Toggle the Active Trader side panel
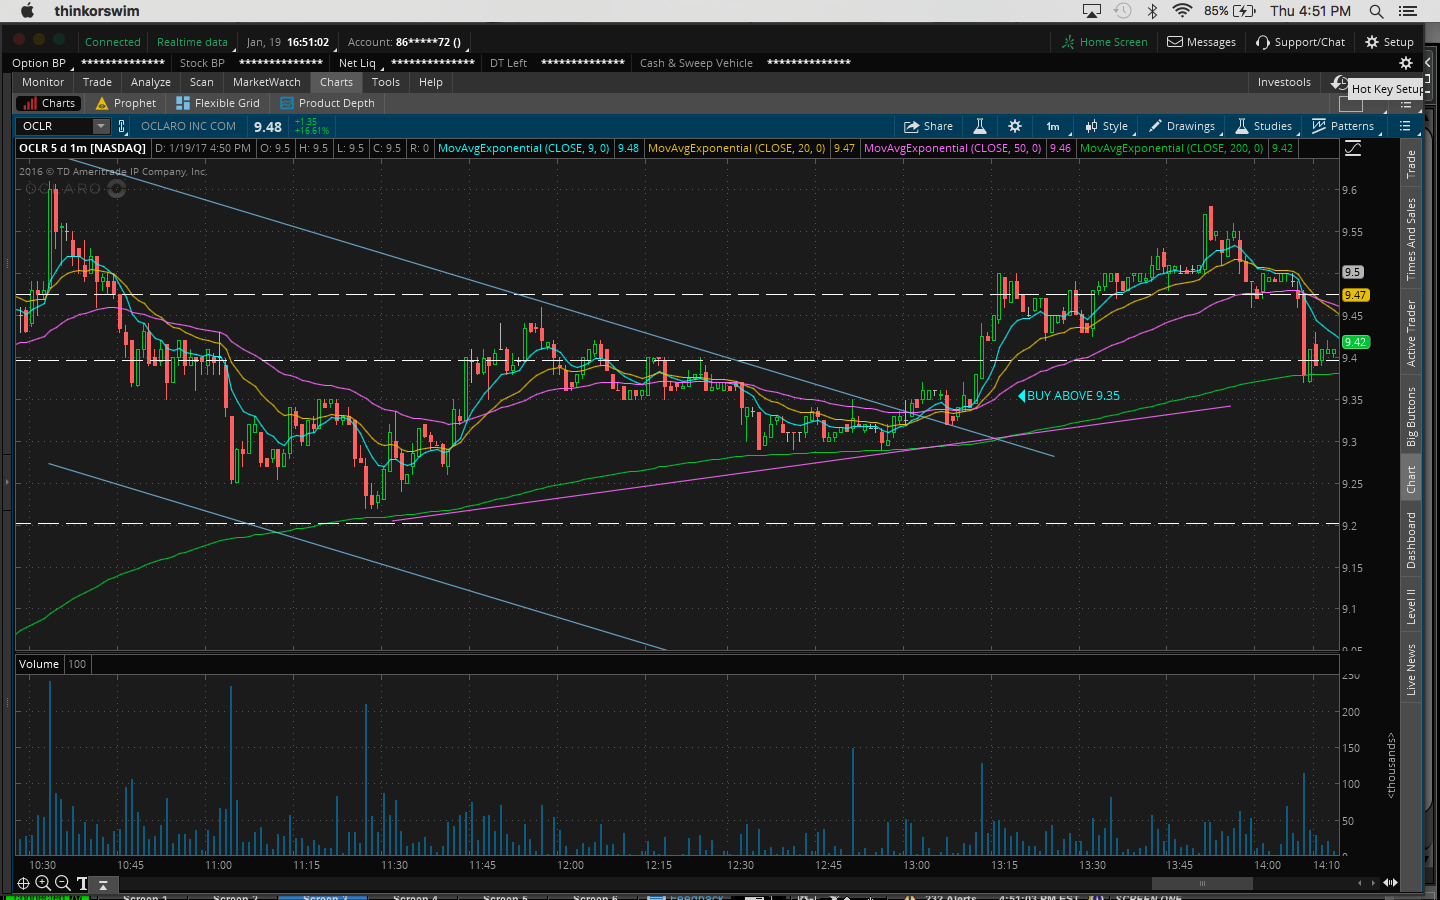Image resolution: width=1440 pixels, height=900 pixels. 1411,333
